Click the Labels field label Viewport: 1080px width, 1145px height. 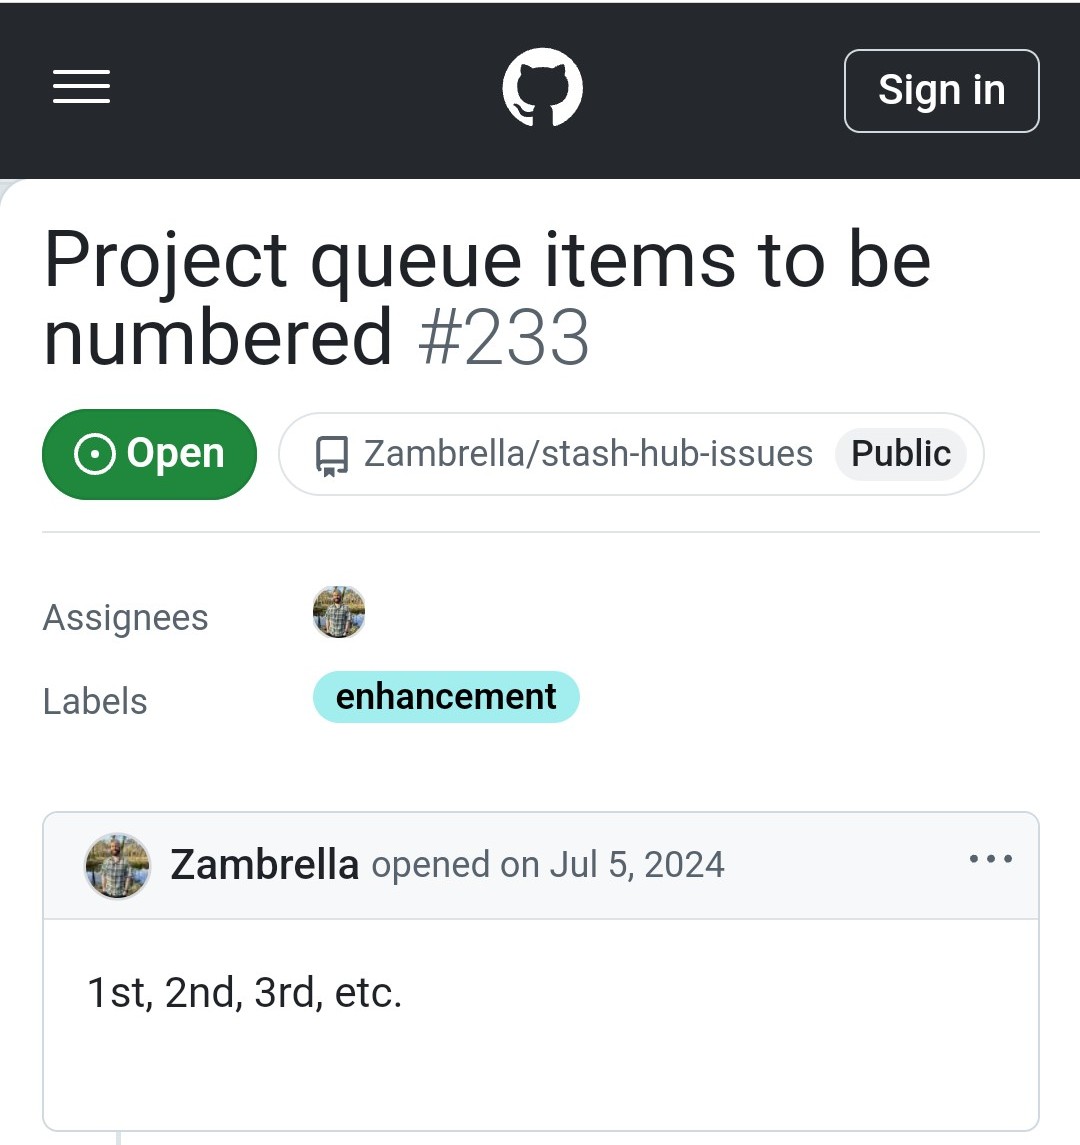point(95,702)
